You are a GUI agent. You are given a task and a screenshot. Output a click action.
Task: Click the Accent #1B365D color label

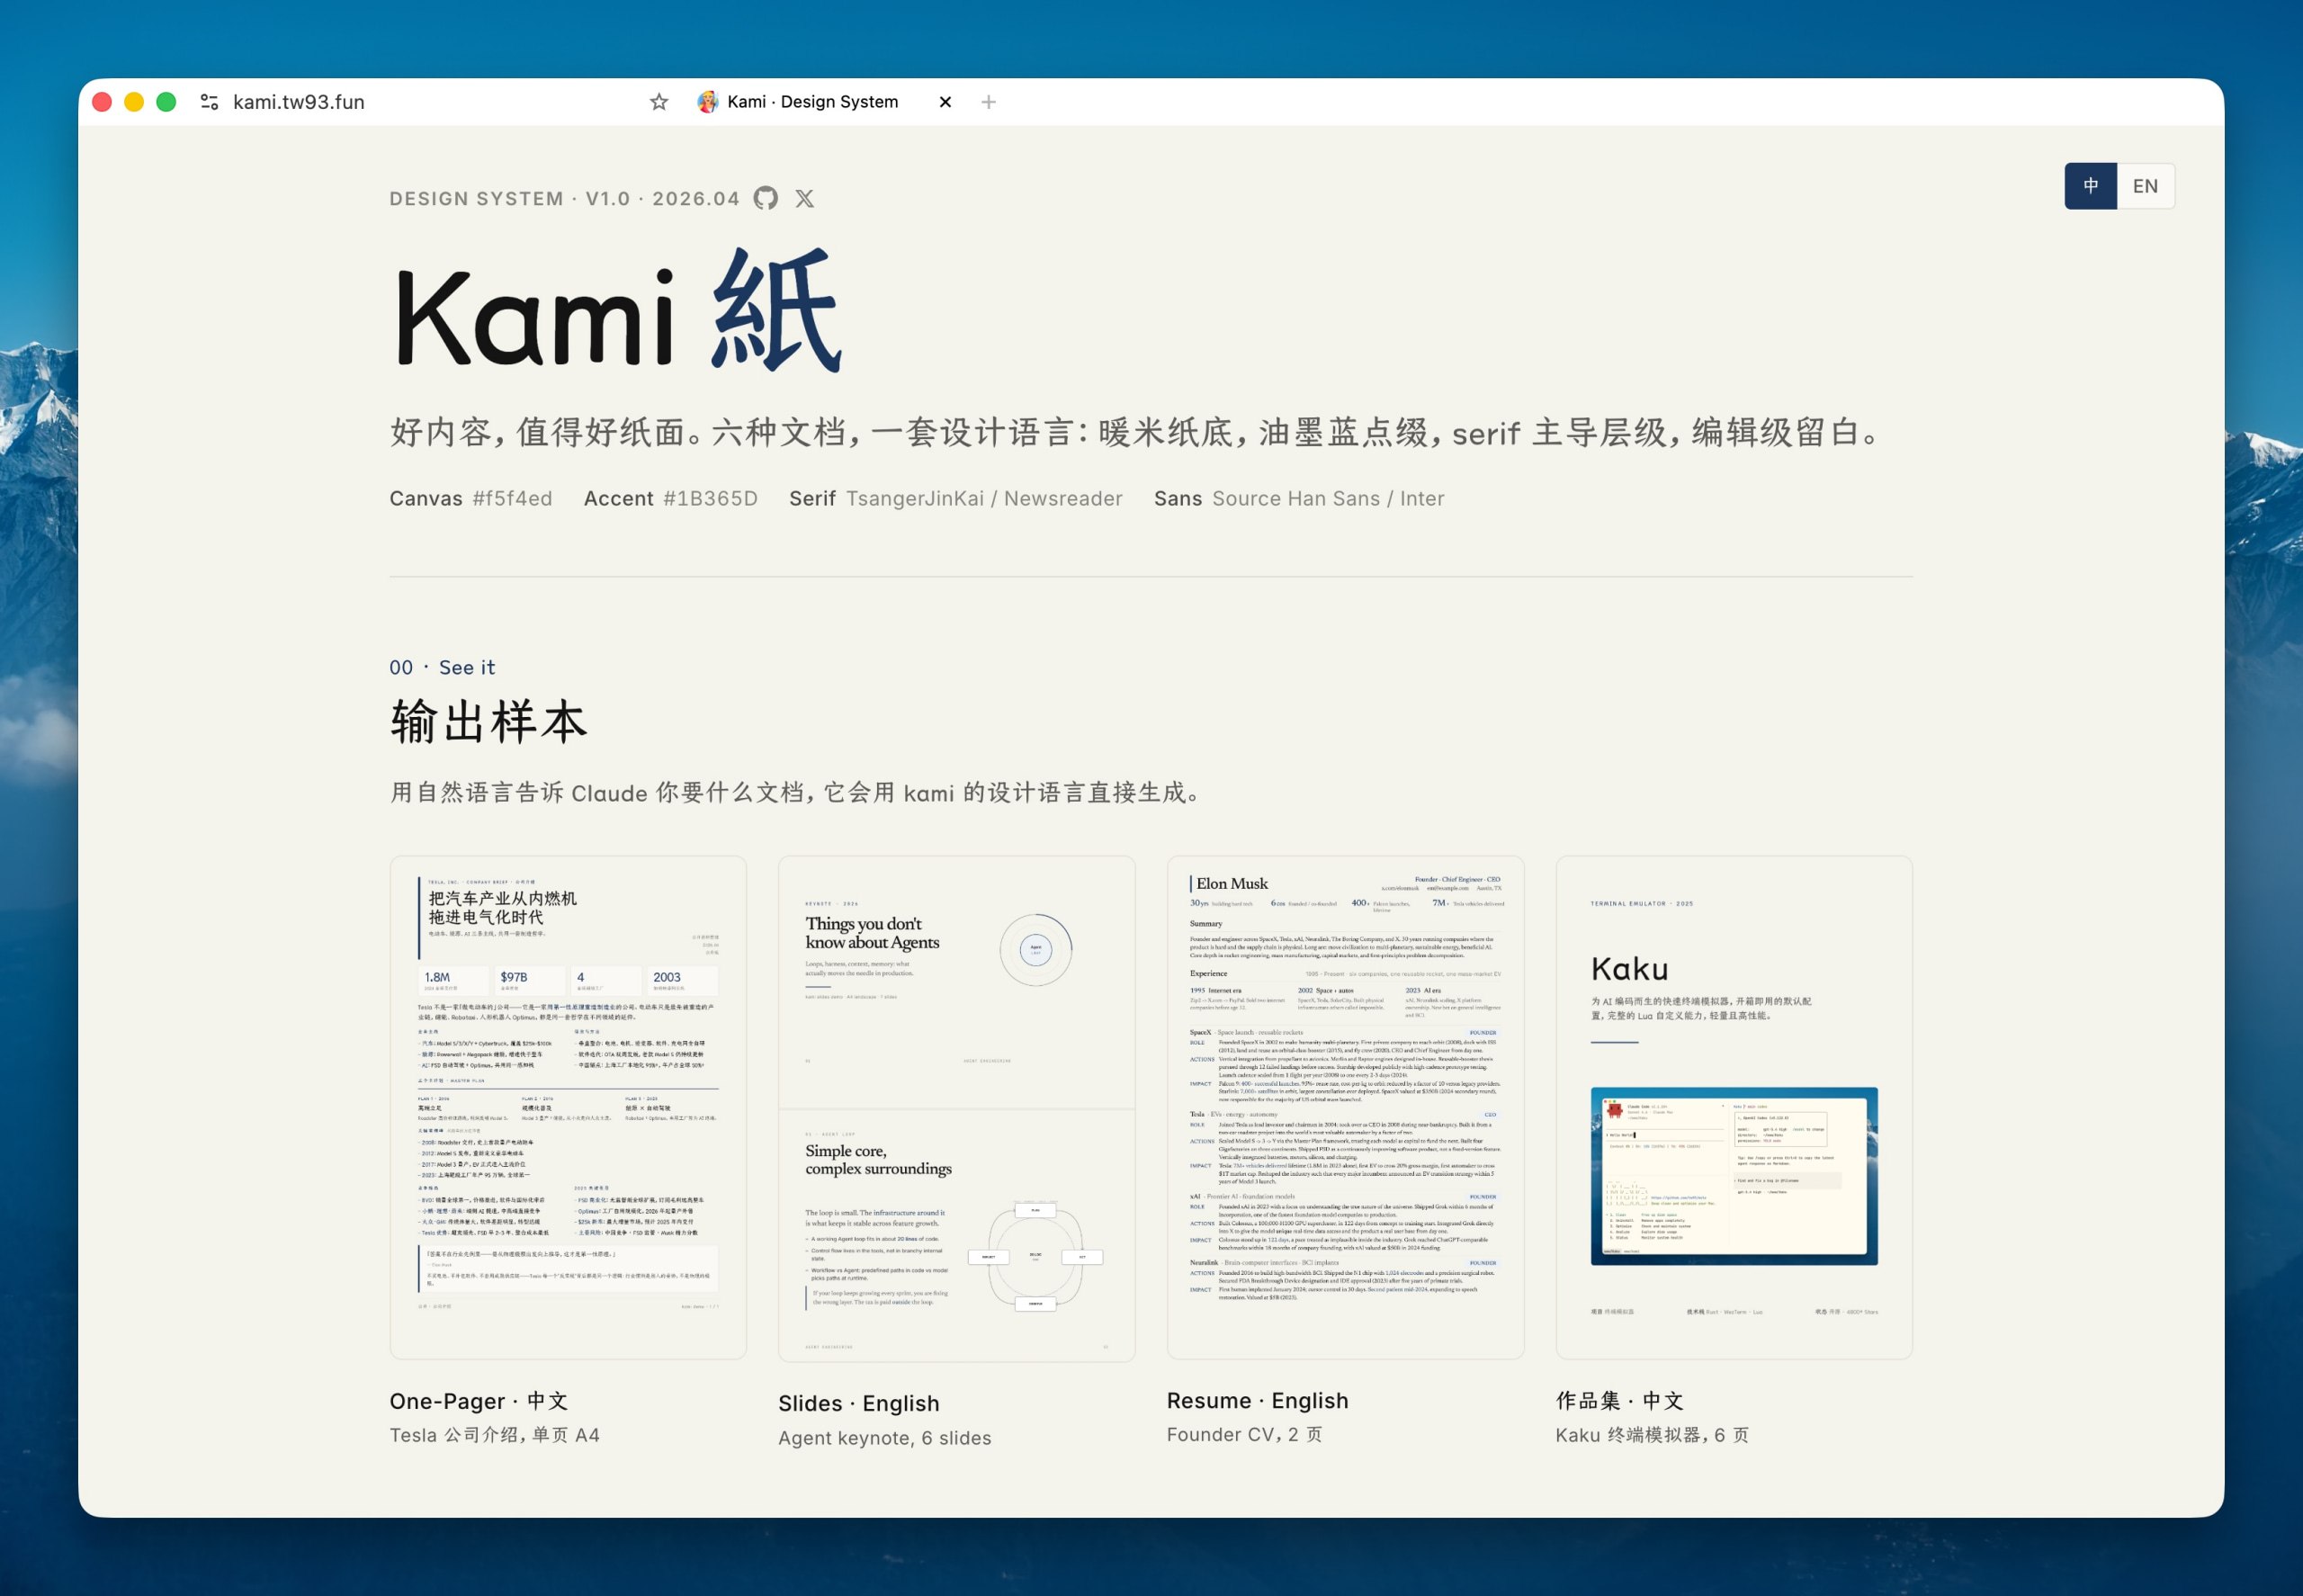(x=670, y=498)
